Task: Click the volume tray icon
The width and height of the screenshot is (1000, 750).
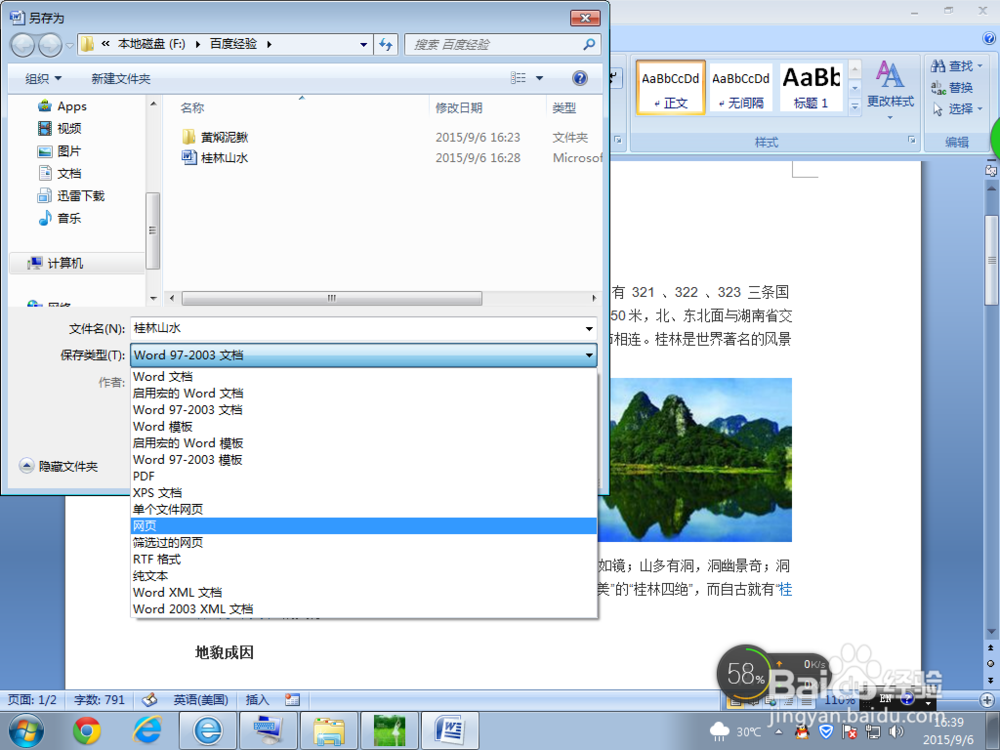Action: click(897, 732)
